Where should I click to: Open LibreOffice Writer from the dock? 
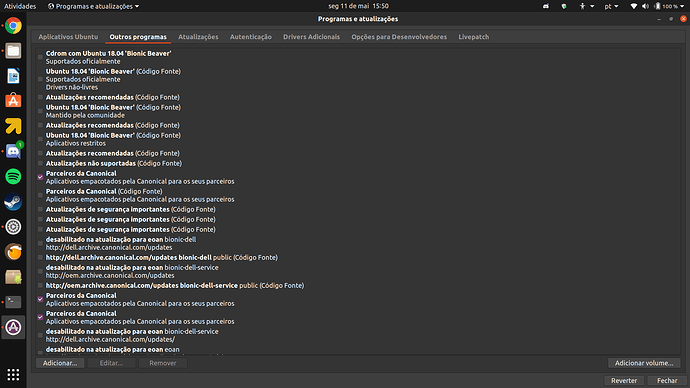[13, 76]
